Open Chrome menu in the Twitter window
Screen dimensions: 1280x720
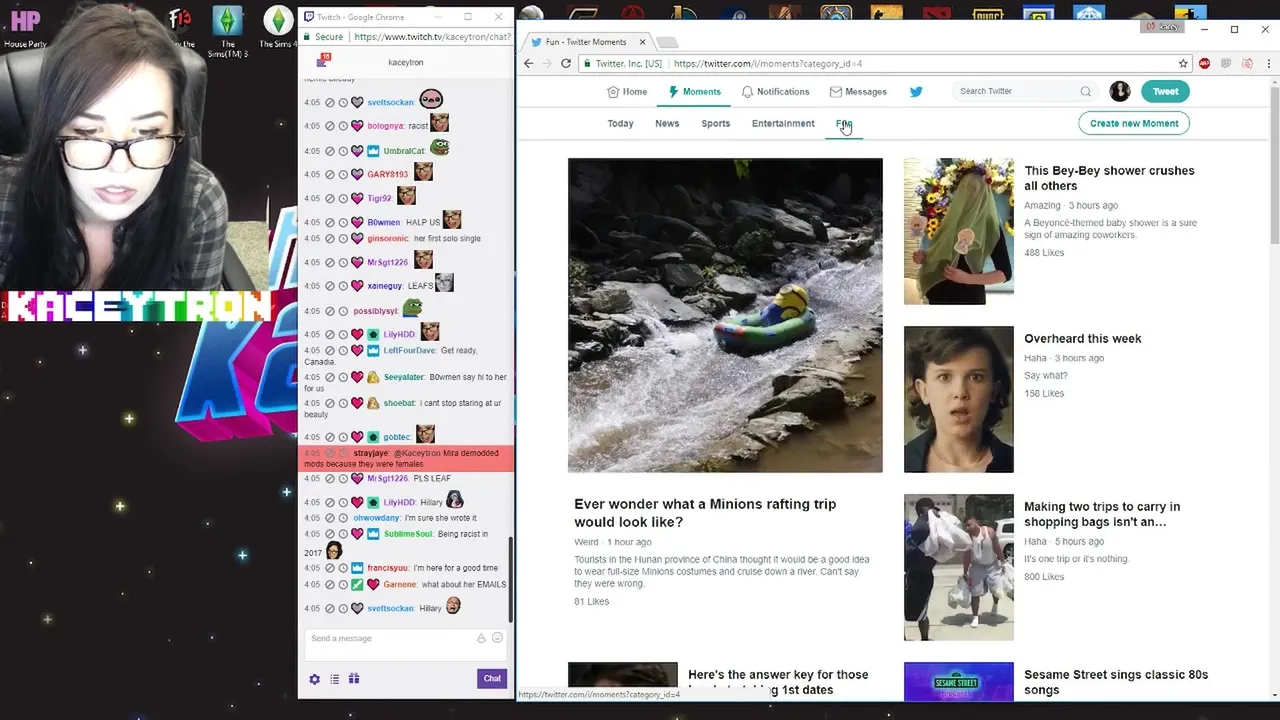tap(1270, 63)
